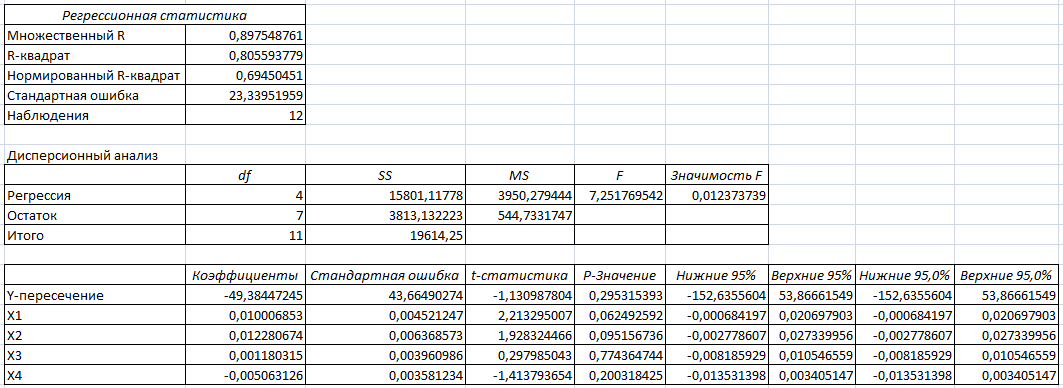Select the Остаток df value 7

tap(245, 216)
